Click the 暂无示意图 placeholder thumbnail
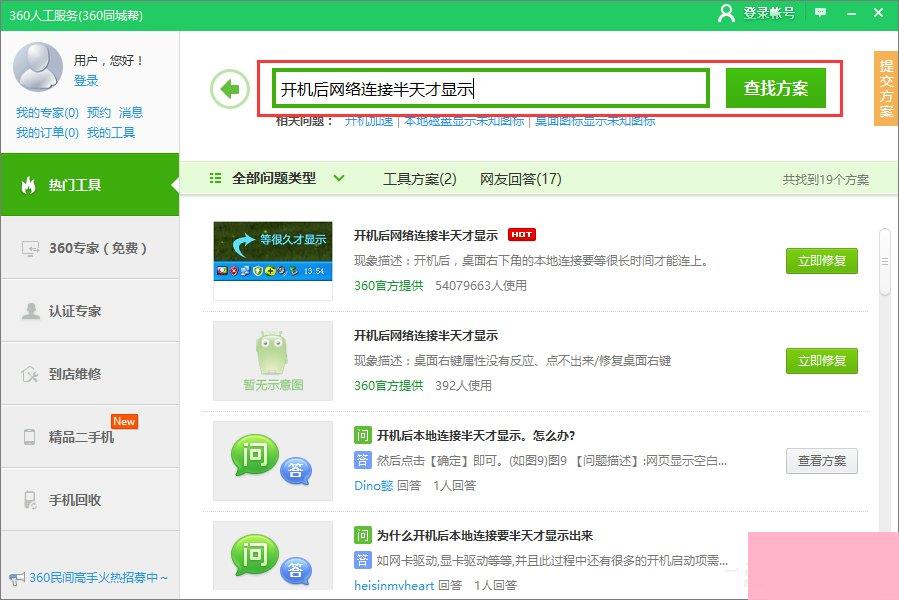 [273, 361]
